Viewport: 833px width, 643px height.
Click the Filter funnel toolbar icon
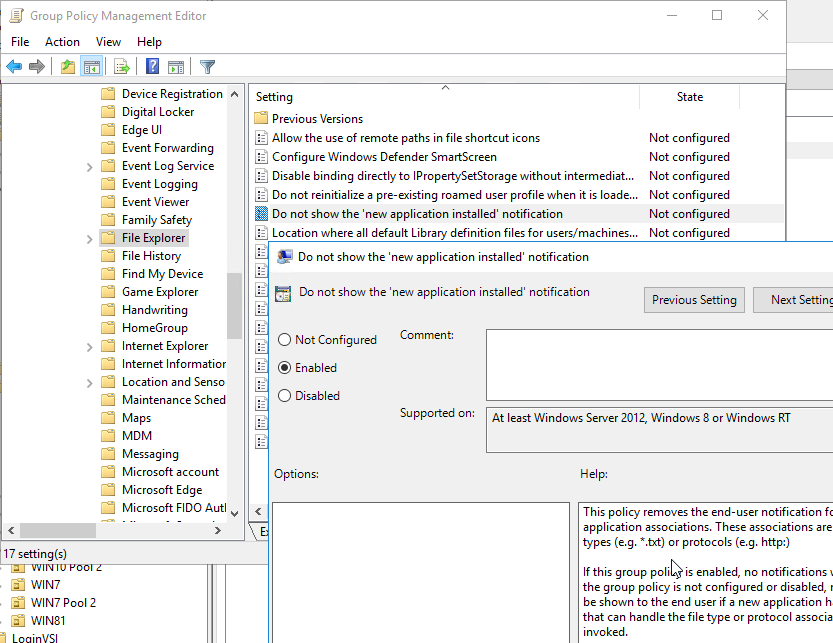coord(207,67)
